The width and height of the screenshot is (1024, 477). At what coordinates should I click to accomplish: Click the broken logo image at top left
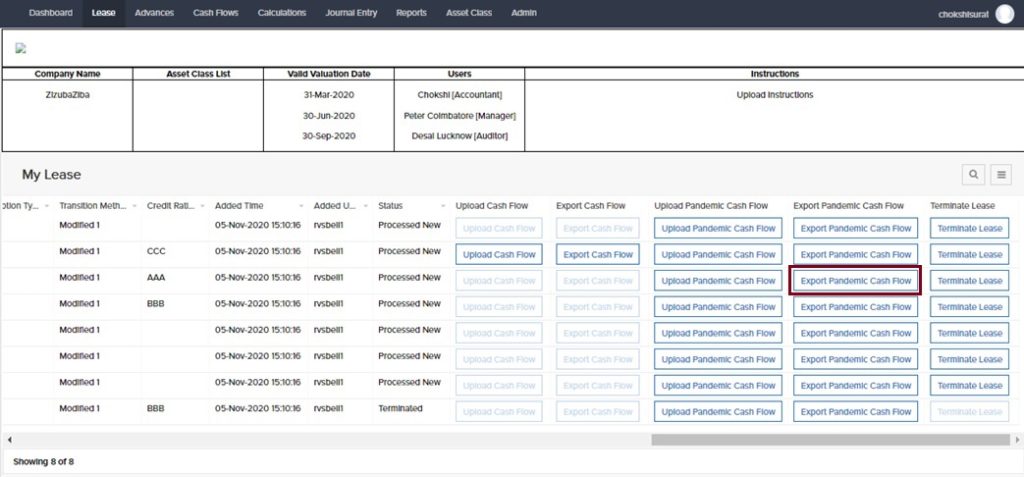tap(20, 48)
